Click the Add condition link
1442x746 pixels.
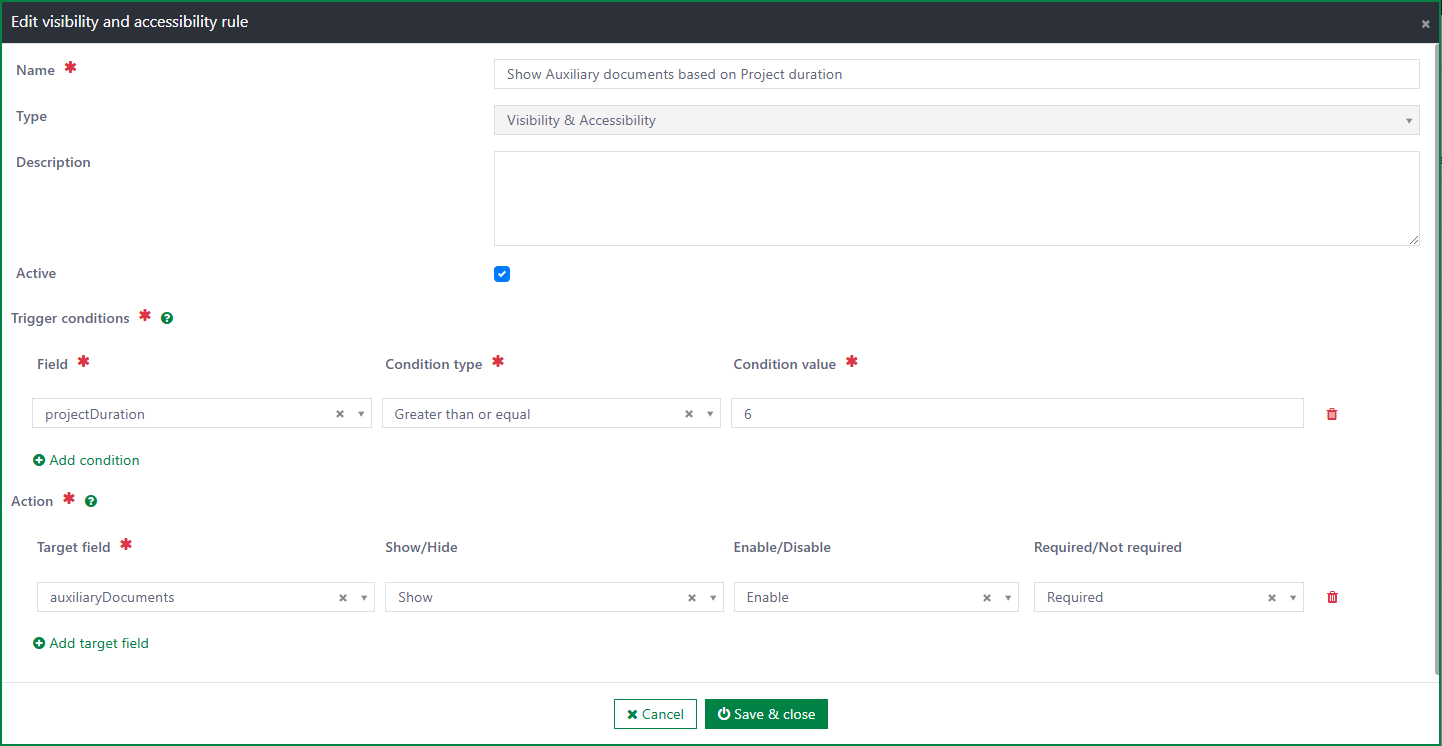pos(86,460)
